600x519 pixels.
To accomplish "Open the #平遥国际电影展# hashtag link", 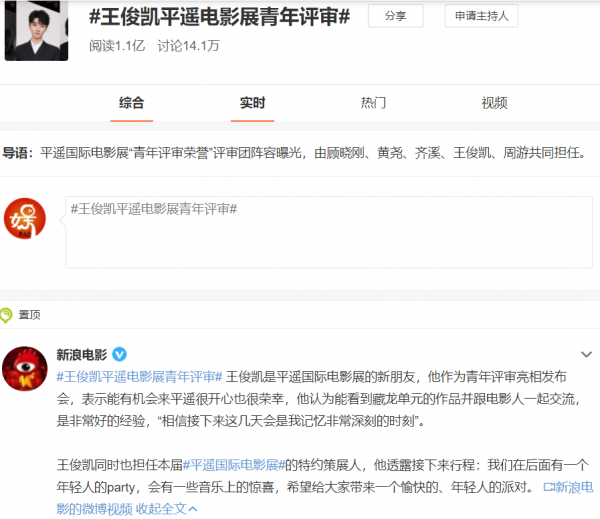I will 234,465.
